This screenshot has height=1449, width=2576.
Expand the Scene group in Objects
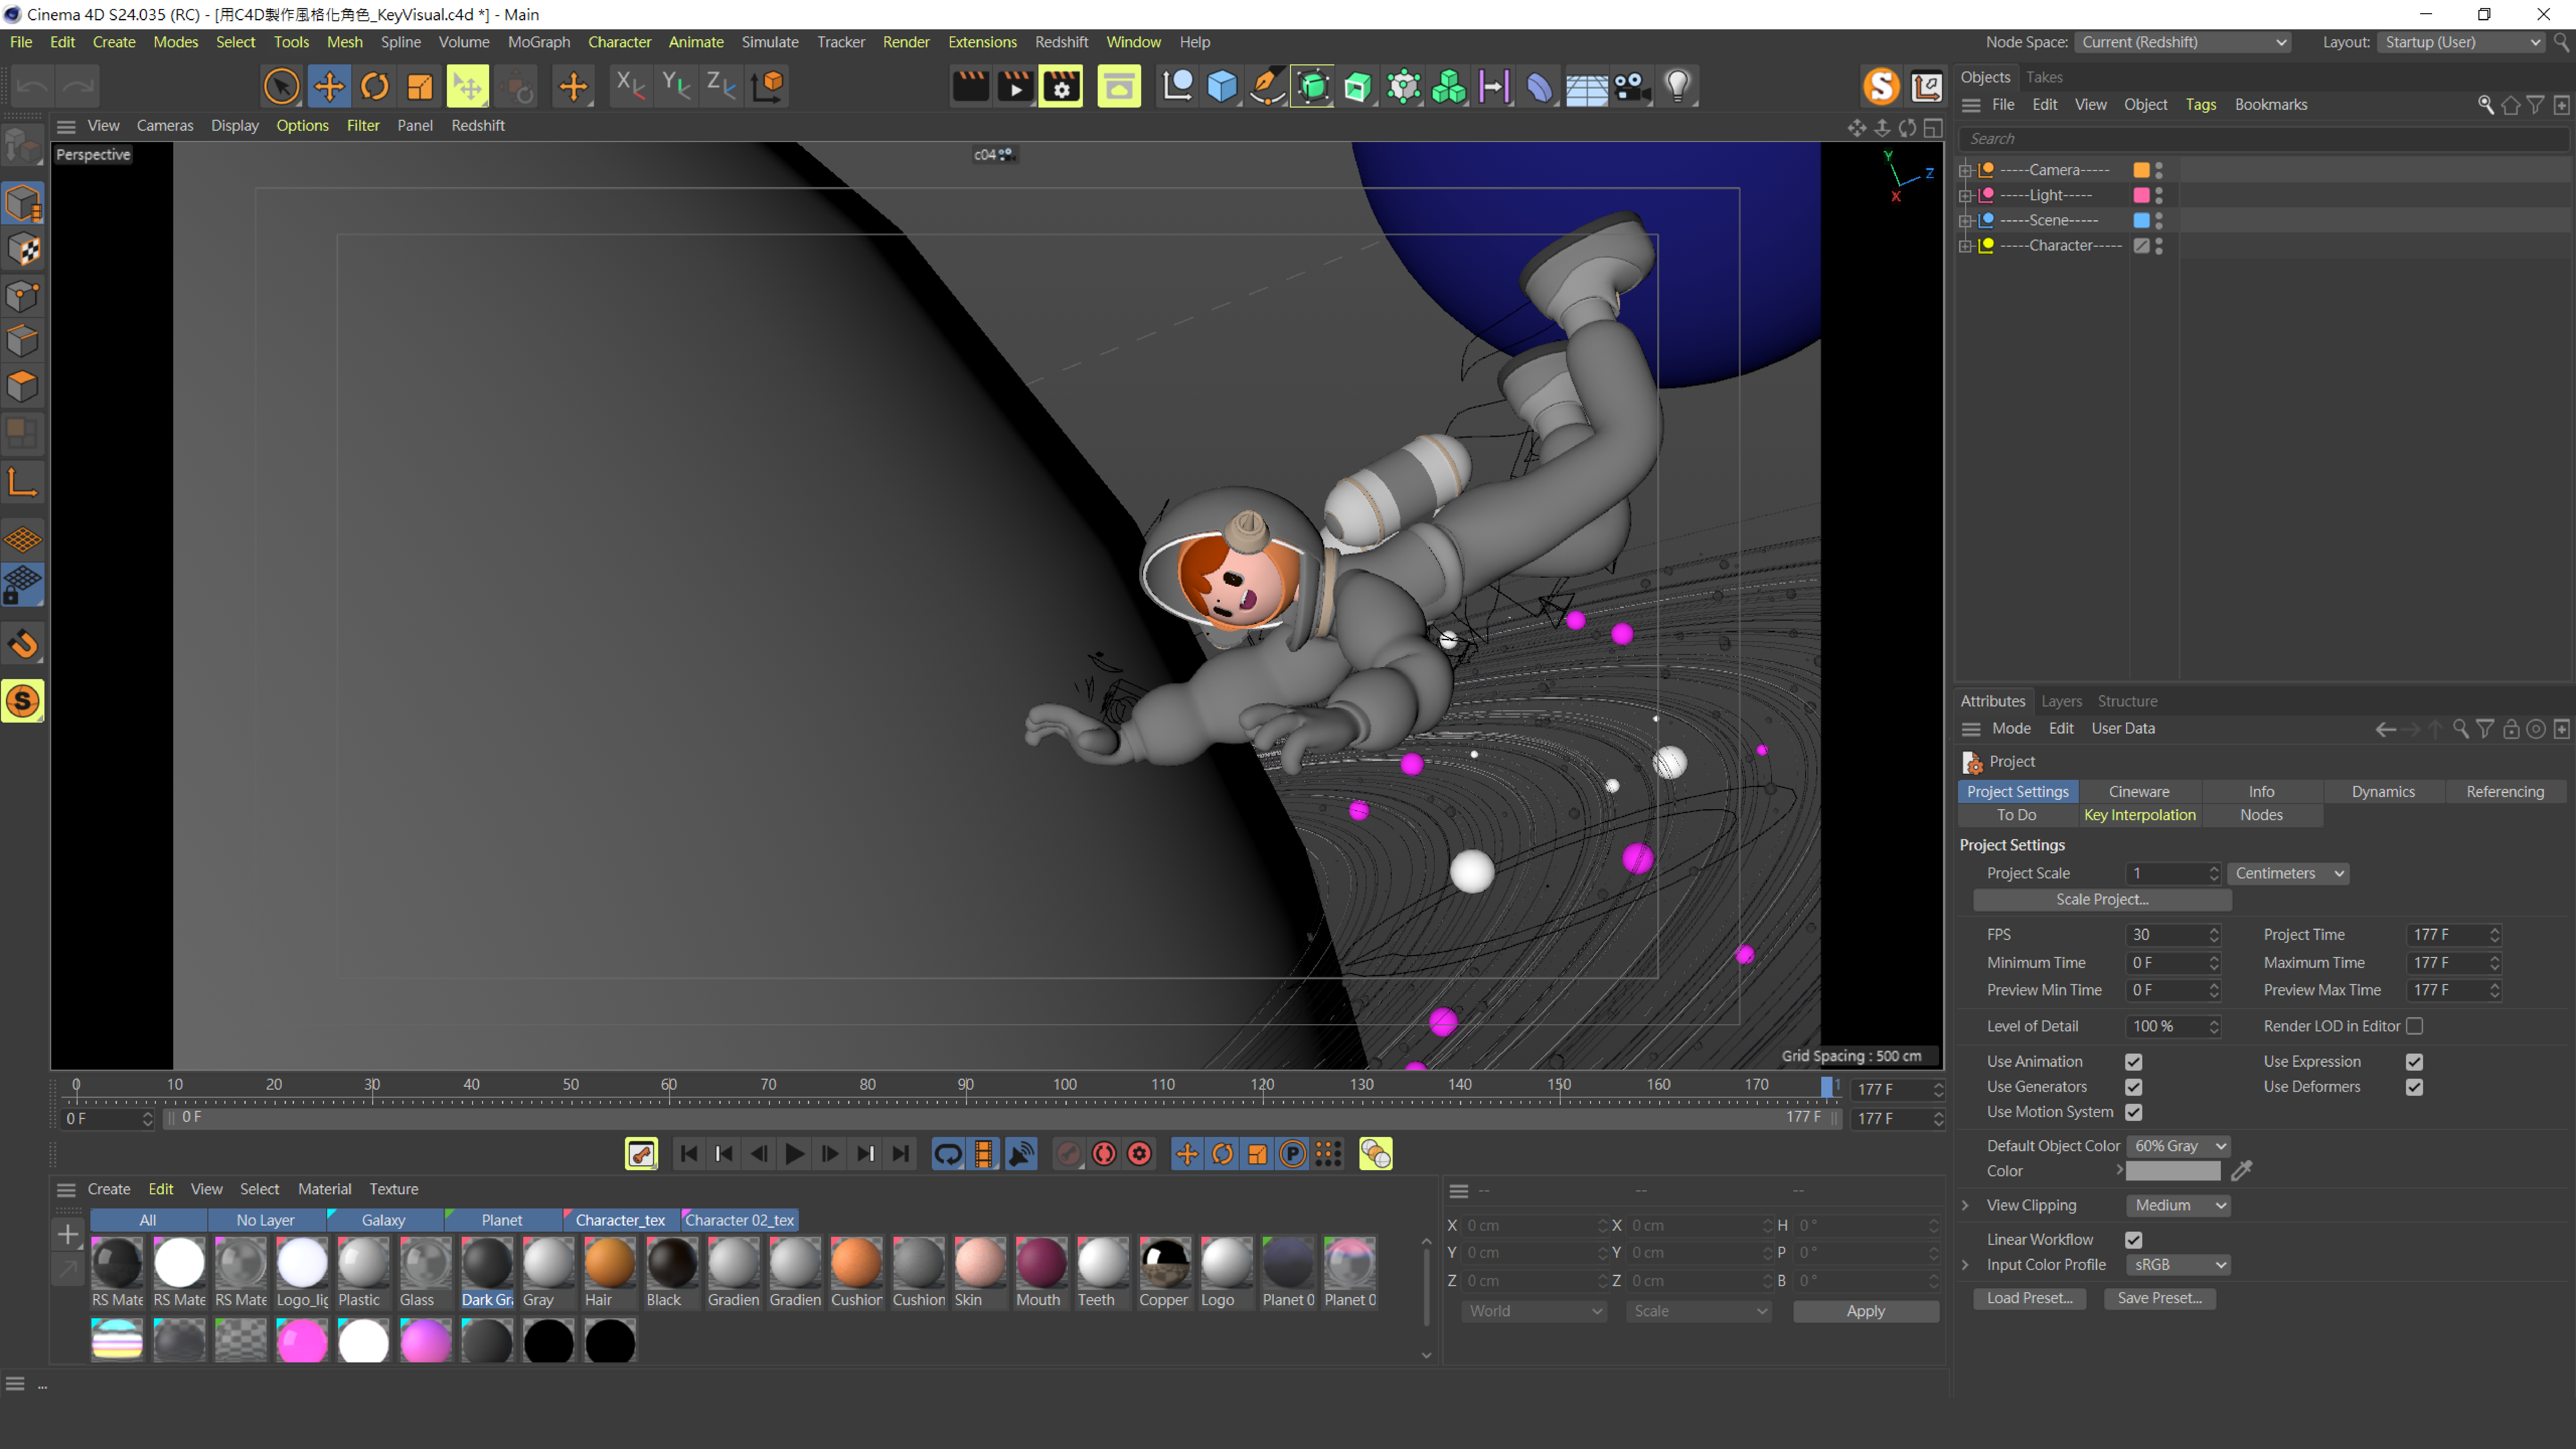click(x=1965, y=221)
